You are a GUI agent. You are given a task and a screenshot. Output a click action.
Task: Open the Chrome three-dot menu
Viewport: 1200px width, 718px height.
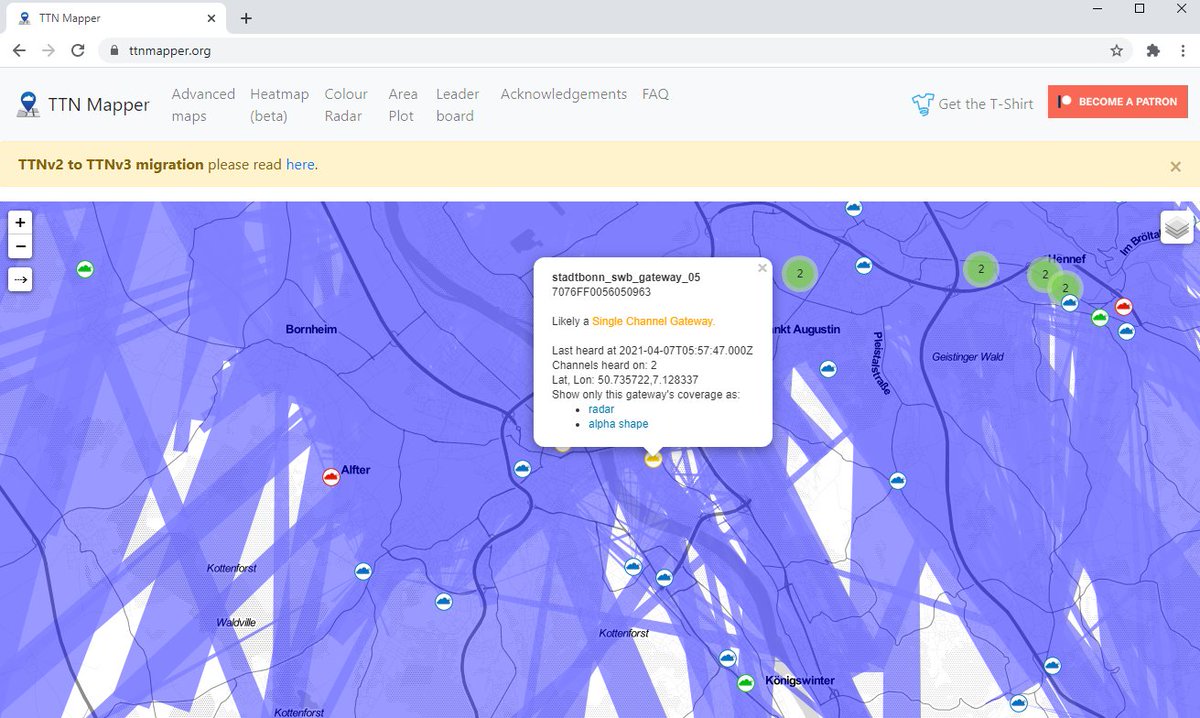1182,50
